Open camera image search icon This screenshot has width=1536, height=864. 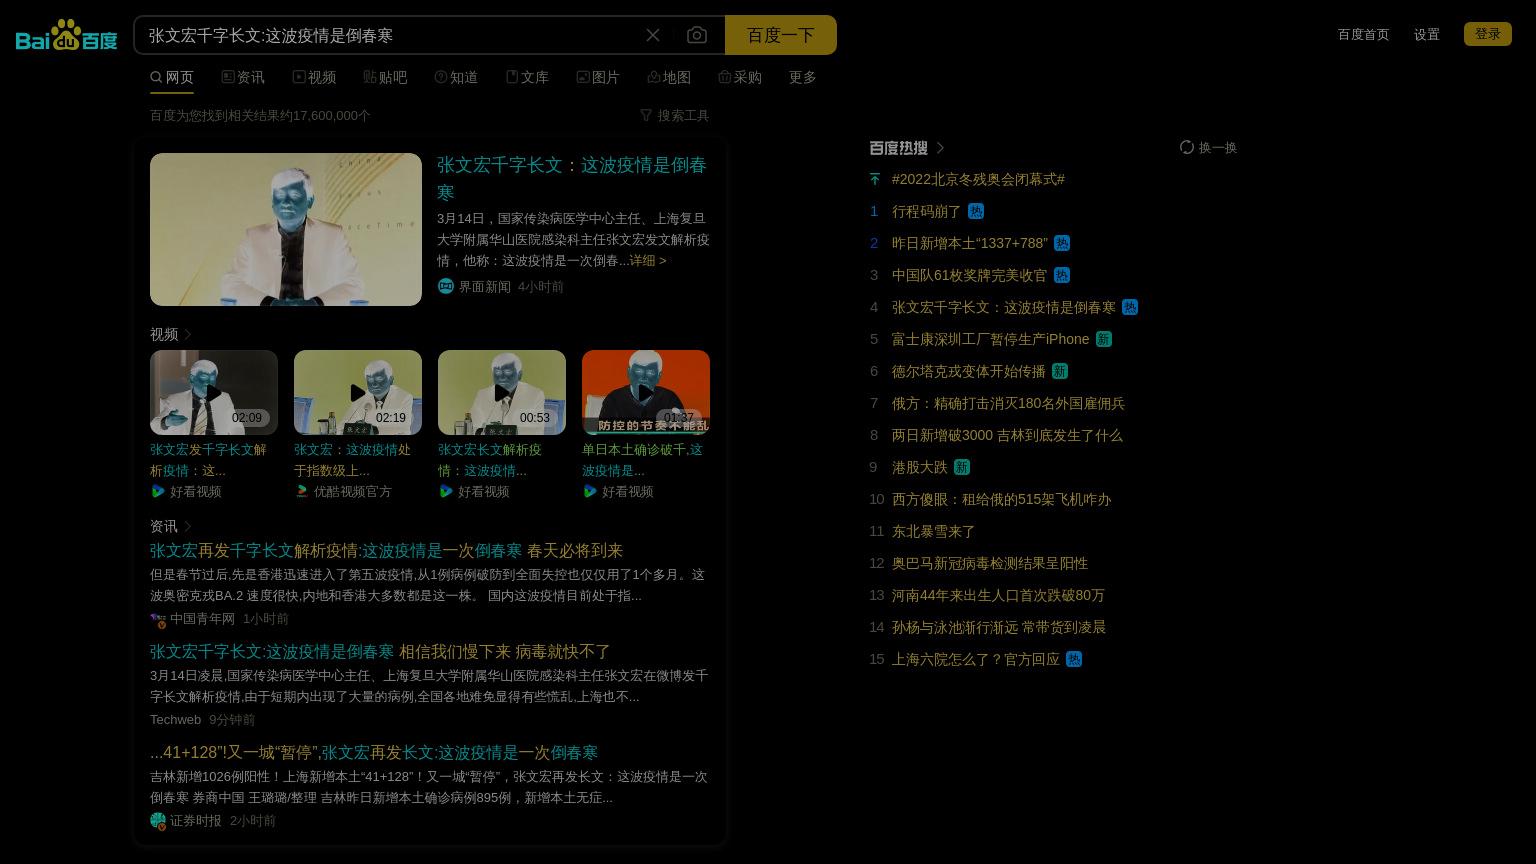tap(697, 35)
